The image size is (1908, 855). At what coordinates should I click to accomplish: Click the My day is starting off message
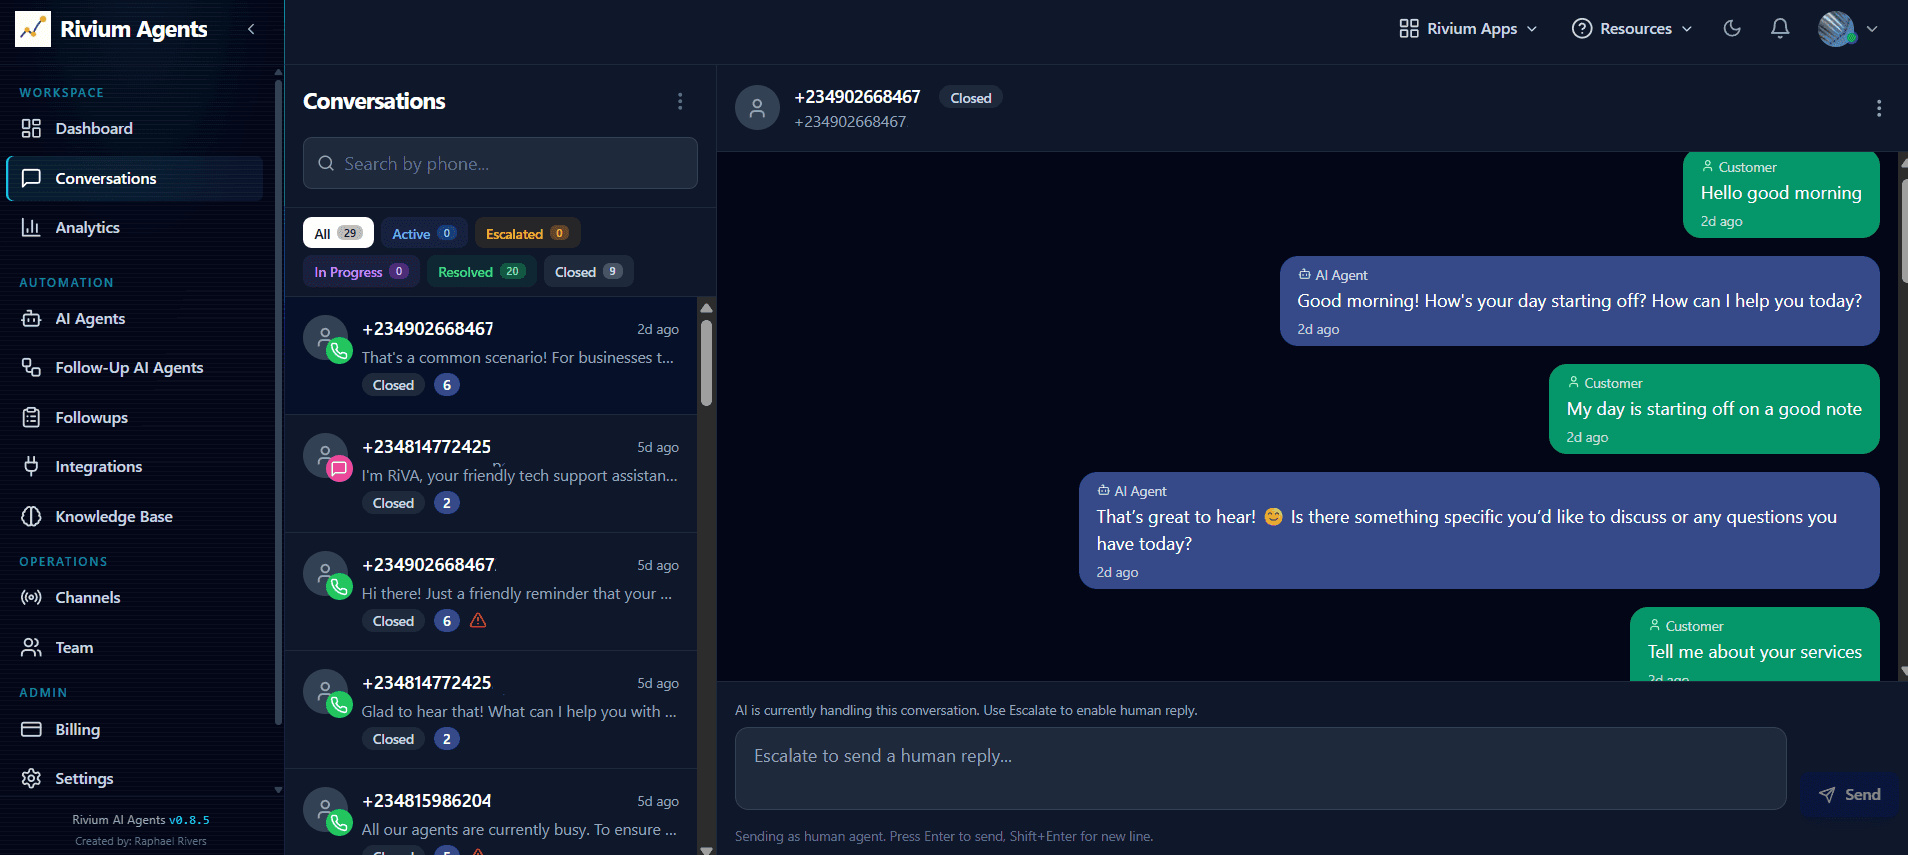[1714, 409]
